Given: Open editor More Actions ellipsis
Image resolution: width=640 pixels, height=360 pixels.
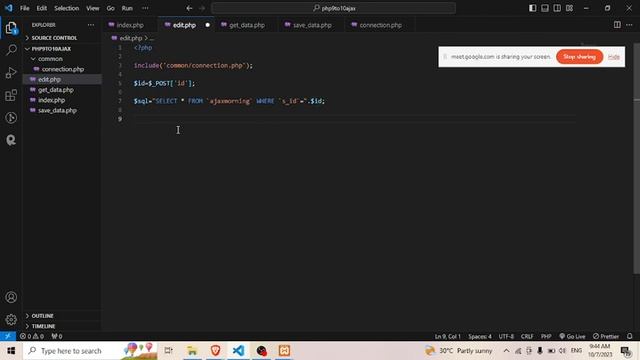Looking at the screenshot, I should tap(629, 25).
